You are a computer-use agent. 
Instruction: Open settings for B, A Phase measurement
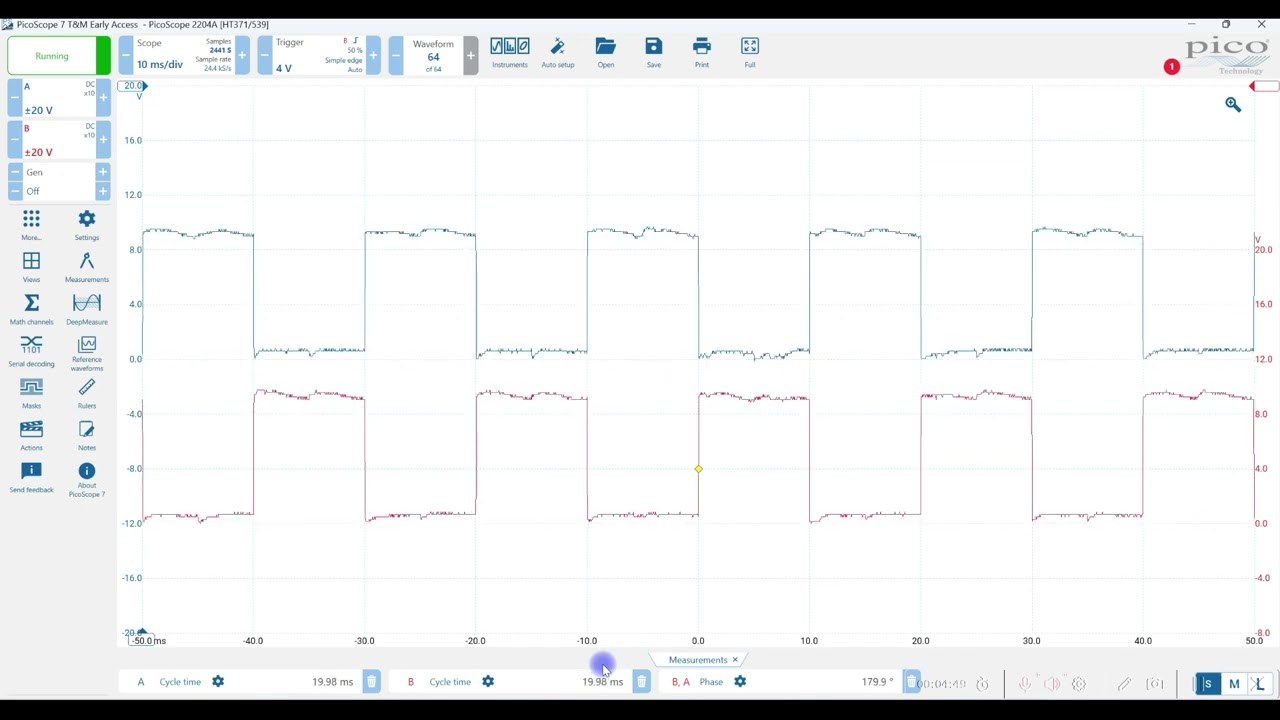tap(740, 682)
